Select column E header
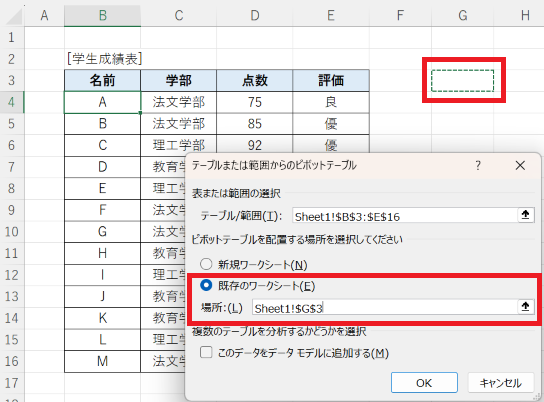 coord(331,16)
